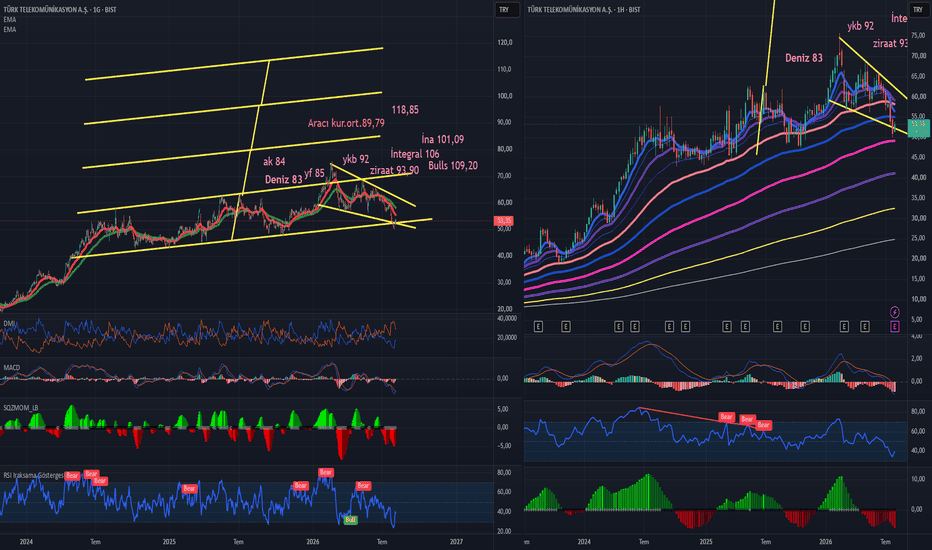
Task: Select the highest Bear label near 2026 in the left RSI
Action: (326, 473)
